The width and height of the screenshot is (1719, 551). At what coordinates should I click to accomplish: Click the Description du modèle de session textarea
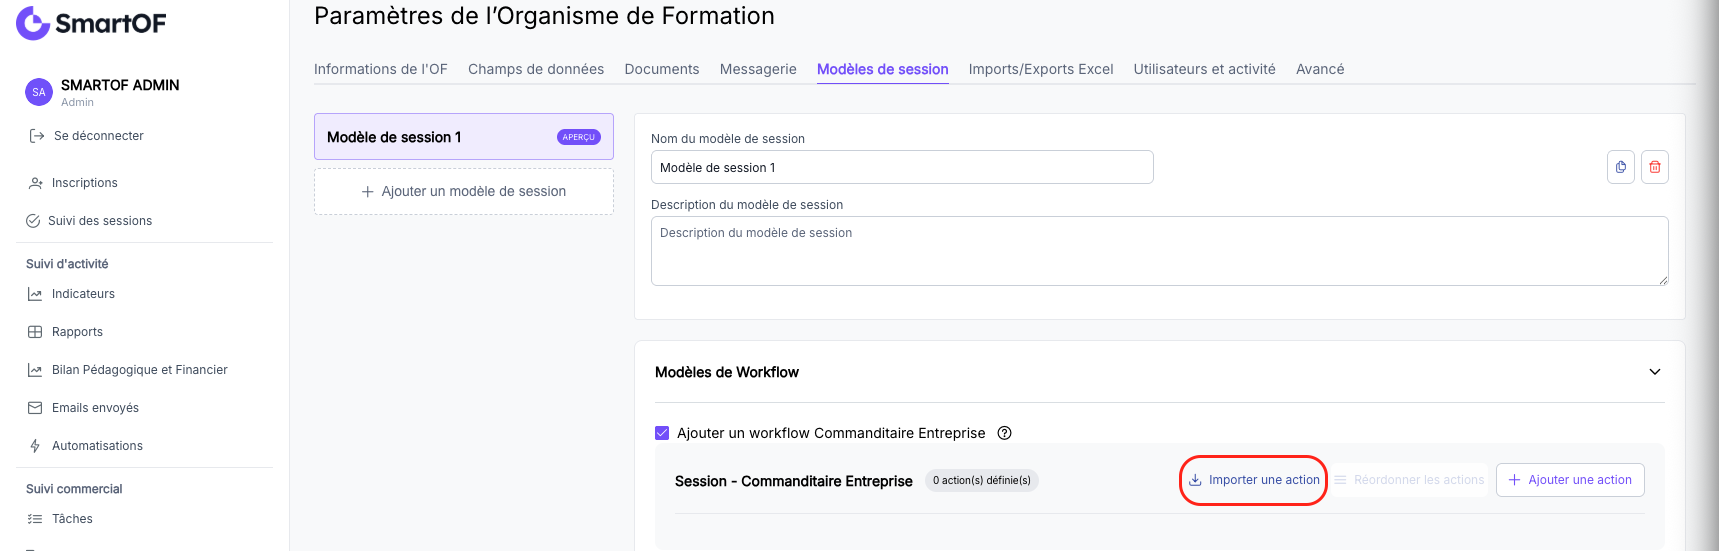(1160, 251)
